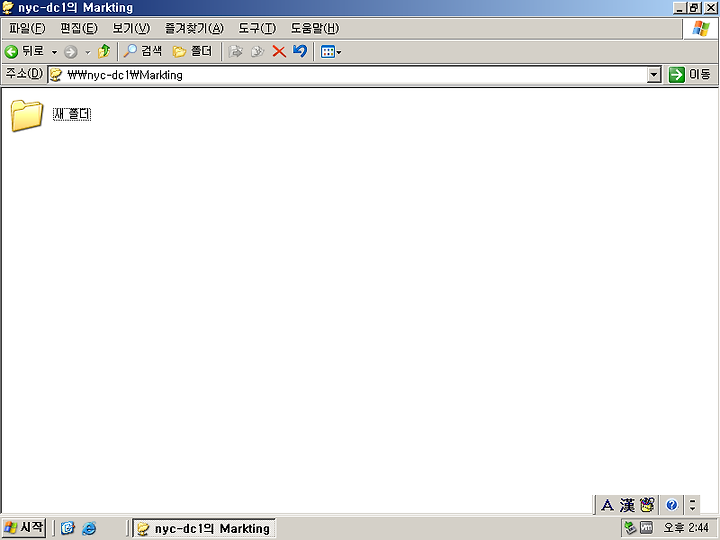The image size is (720, 540).
Task: Undo with the blue arrow icon
Action: (x=300, y=51)
